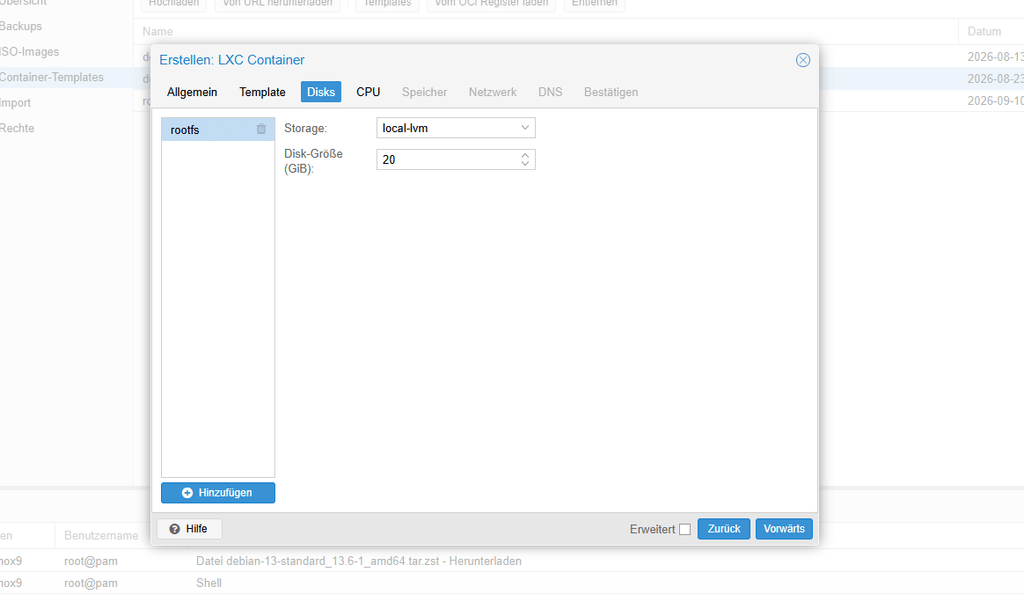Open the CPU tab
1024x596 pixels.
(368, 92)
